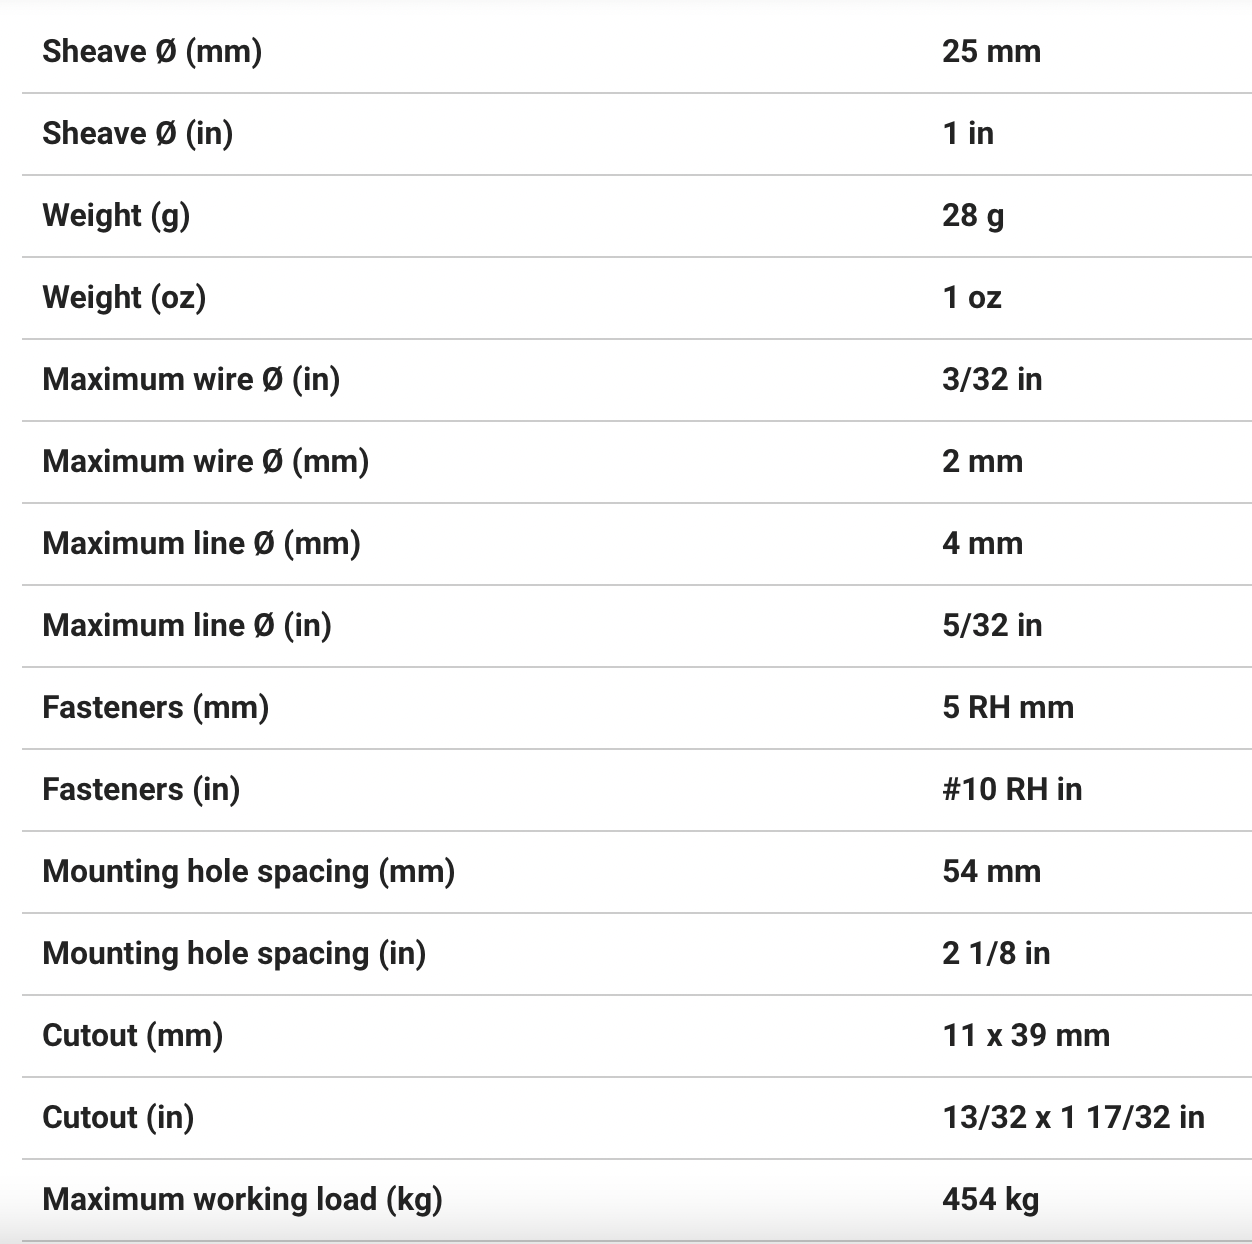Select the "25 mm" sheave value
Viewport: 1252px width, 1244px height.
pyautogui.click(x=991, y=51)
